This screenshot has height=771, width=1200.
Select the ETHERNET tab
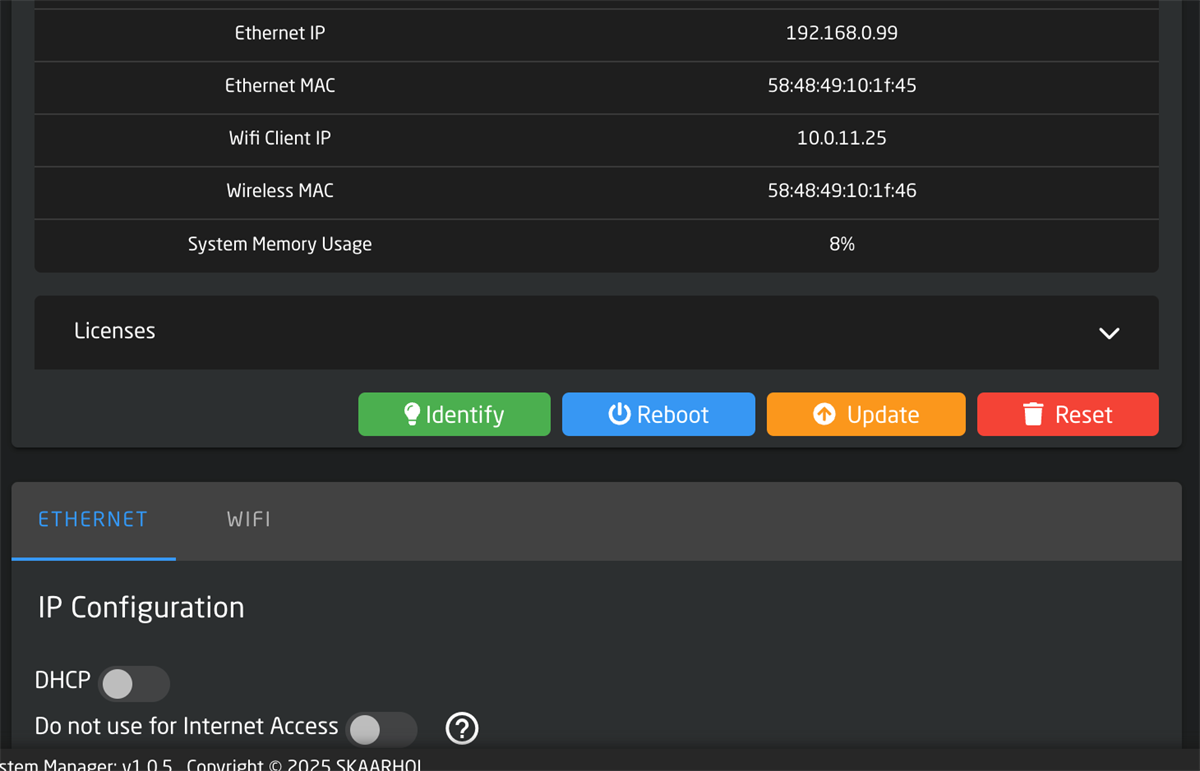click(x=92, y=519)
